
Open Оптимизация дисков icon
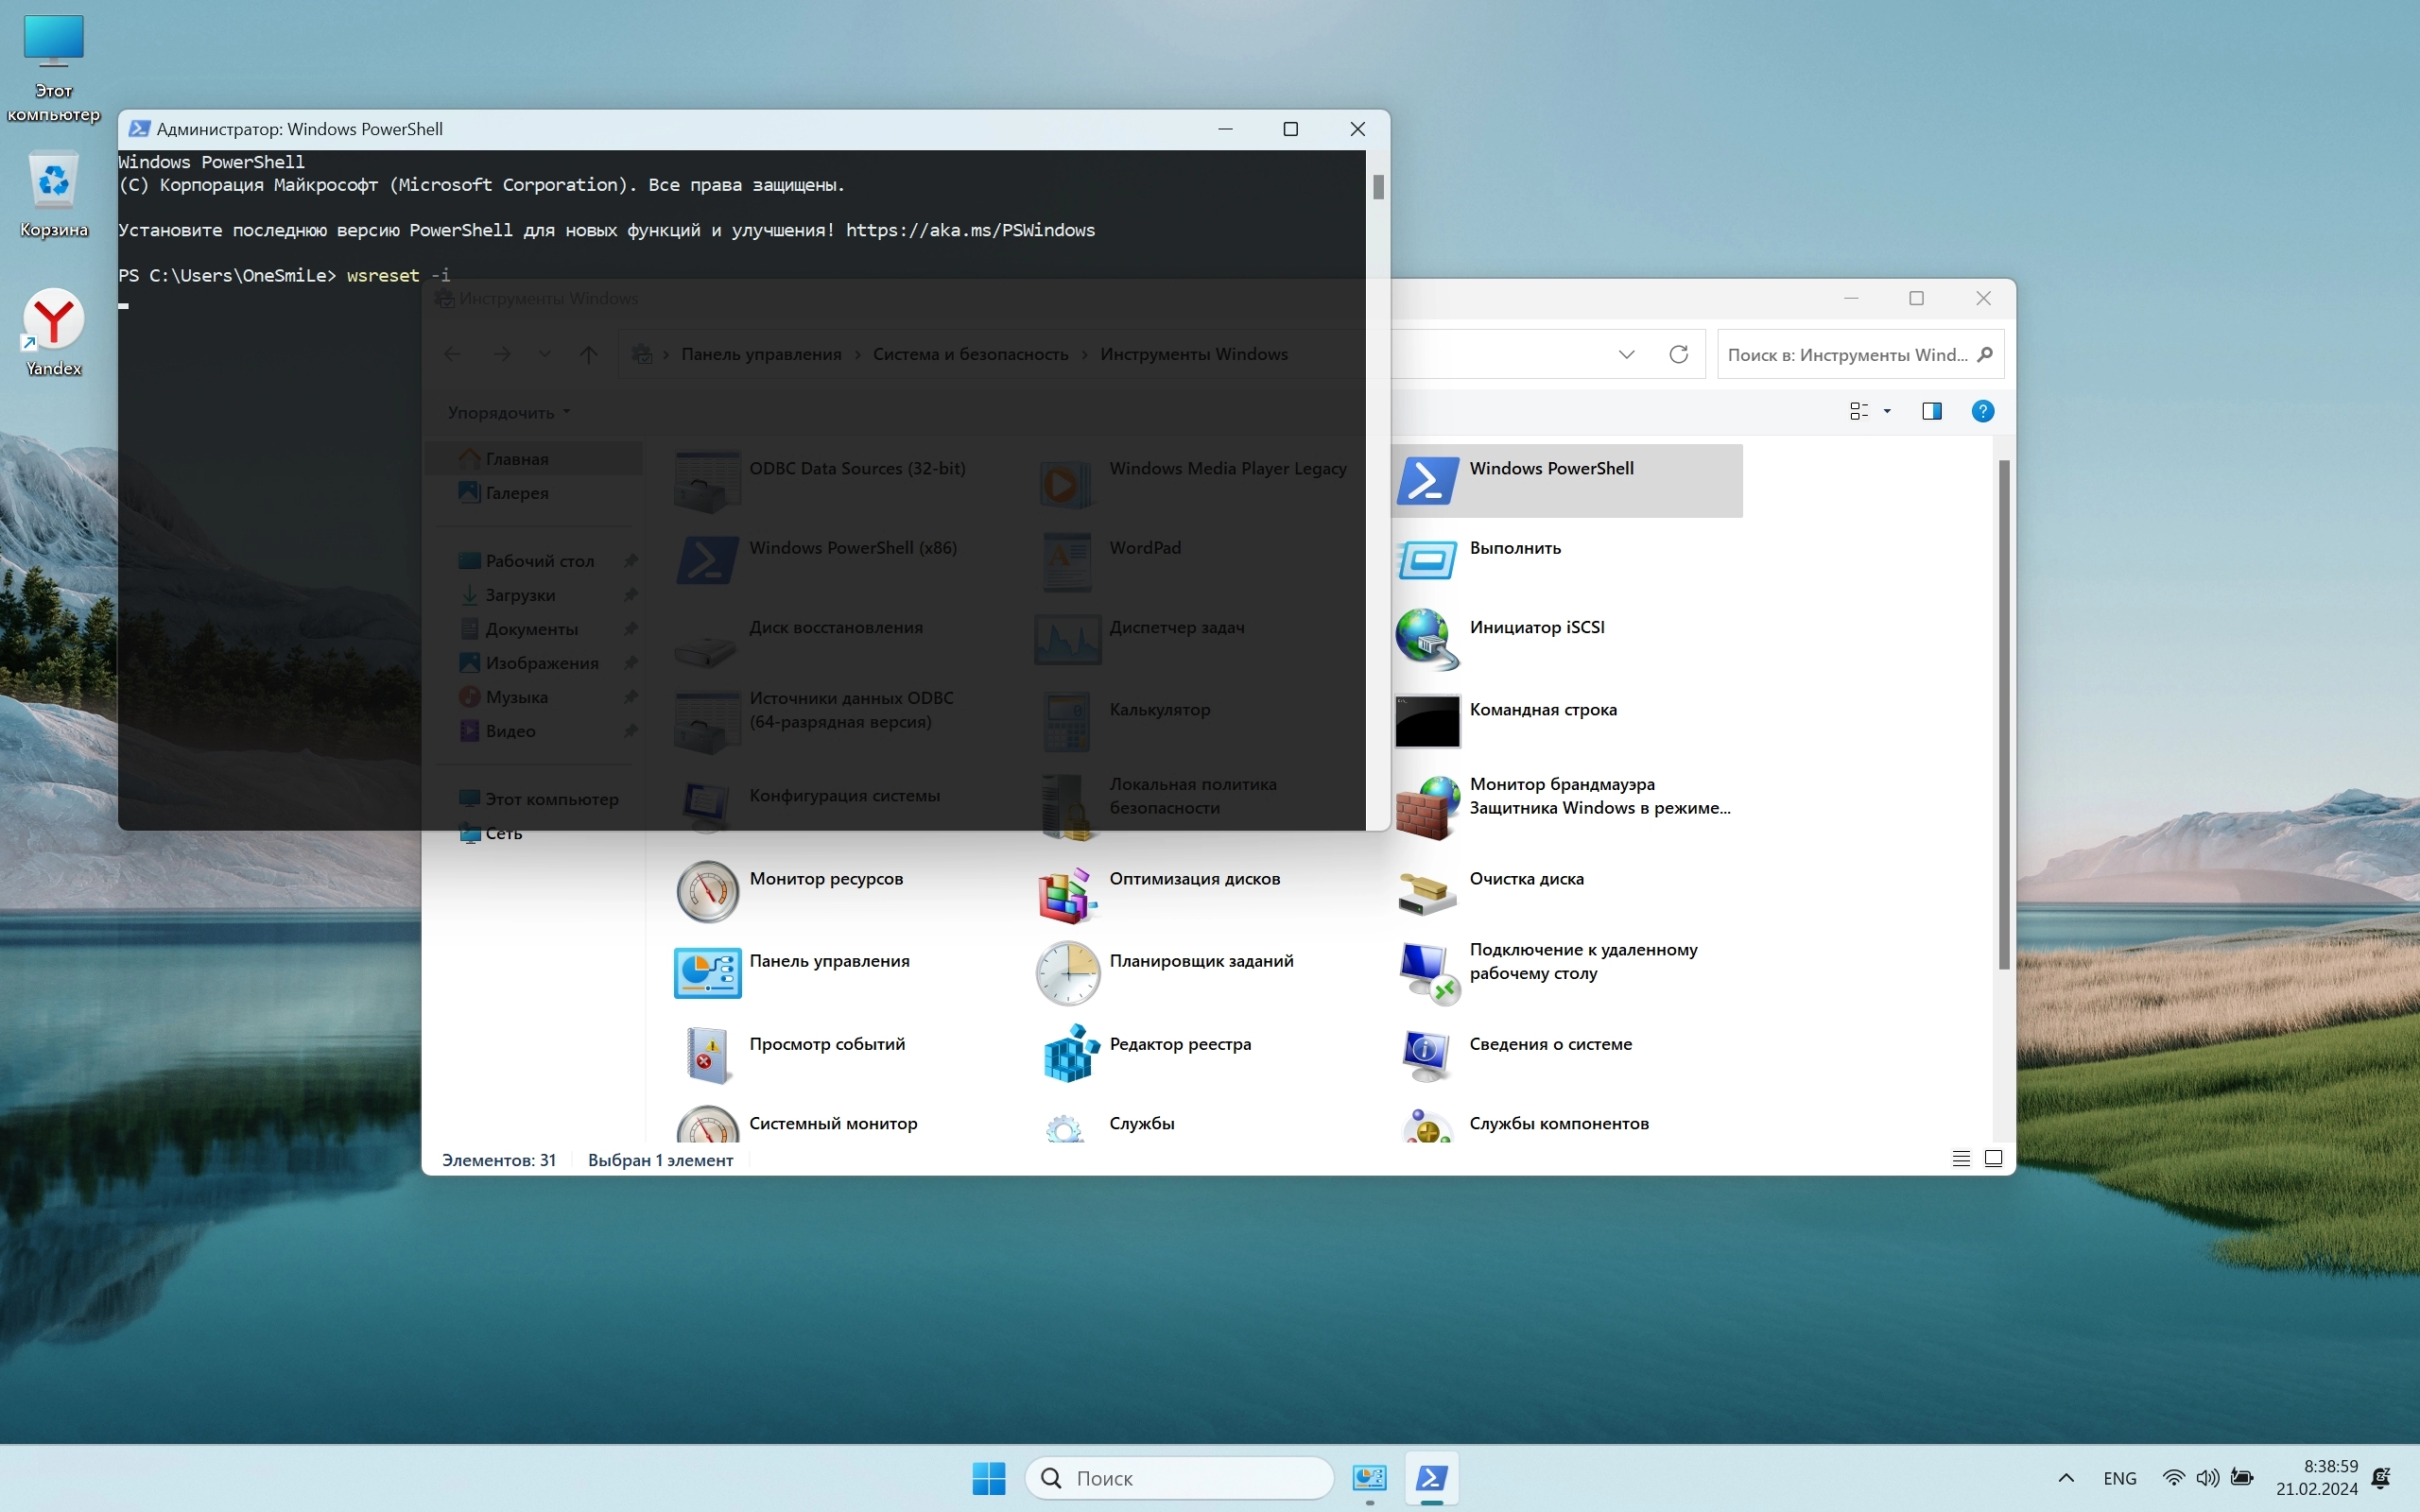[1068, 893]
